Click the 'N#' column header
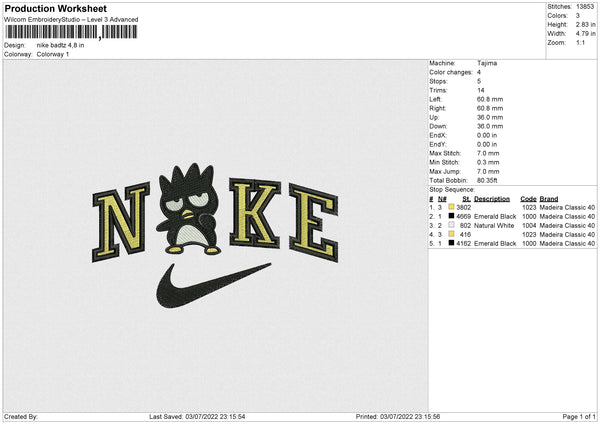This screenshot has height=424, width=600. click(442, 199)
